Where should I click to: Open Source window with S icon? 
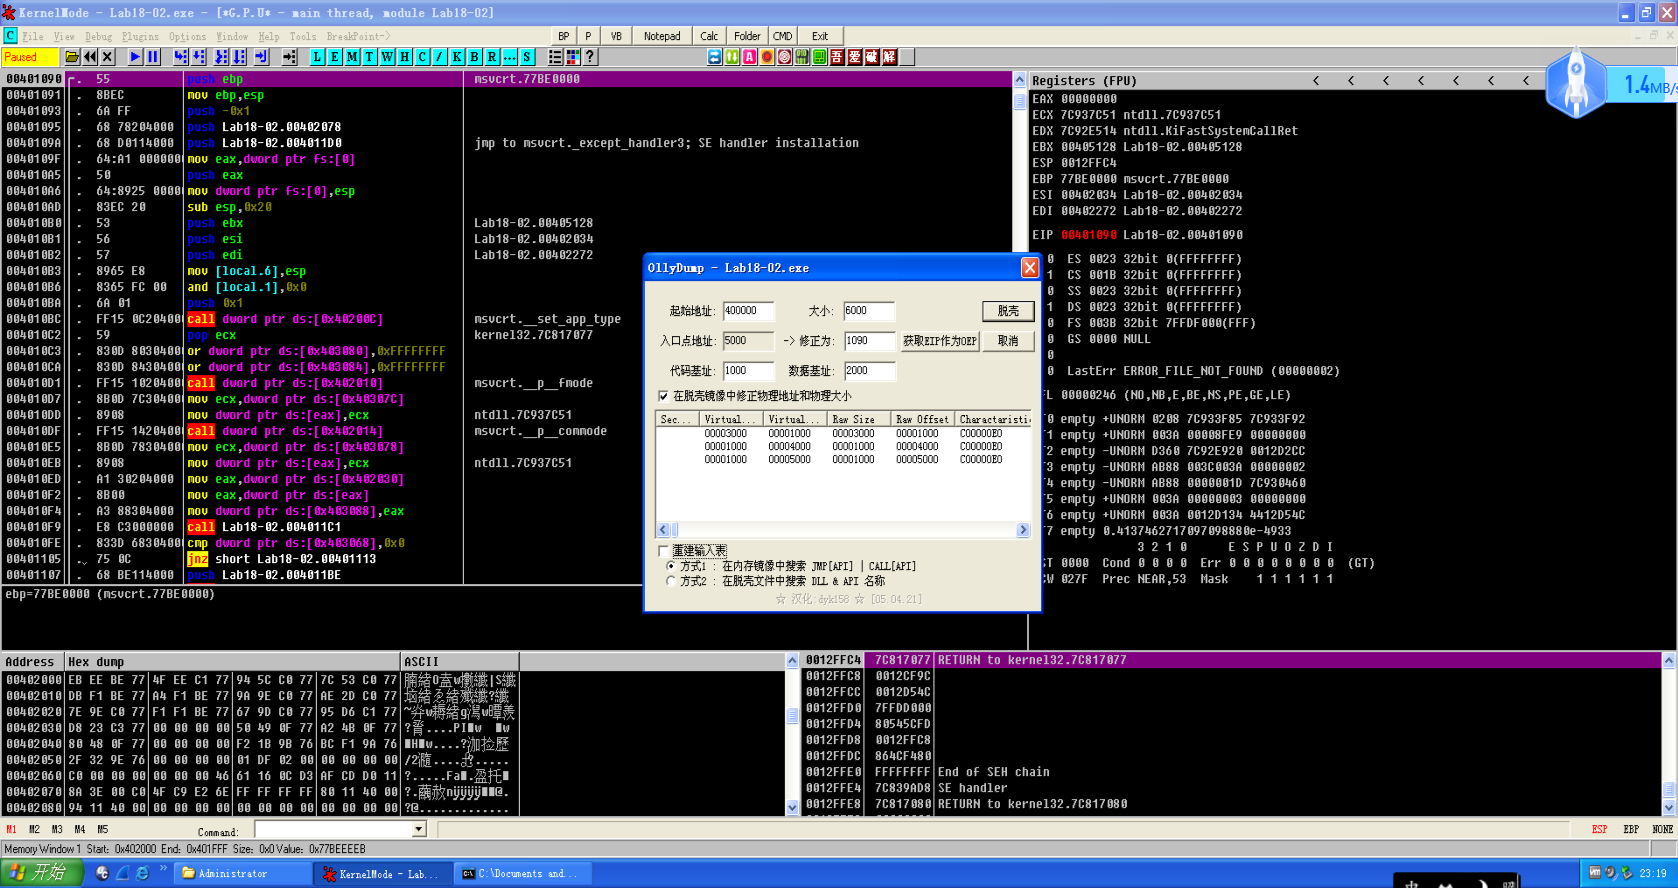coord(527,57)
